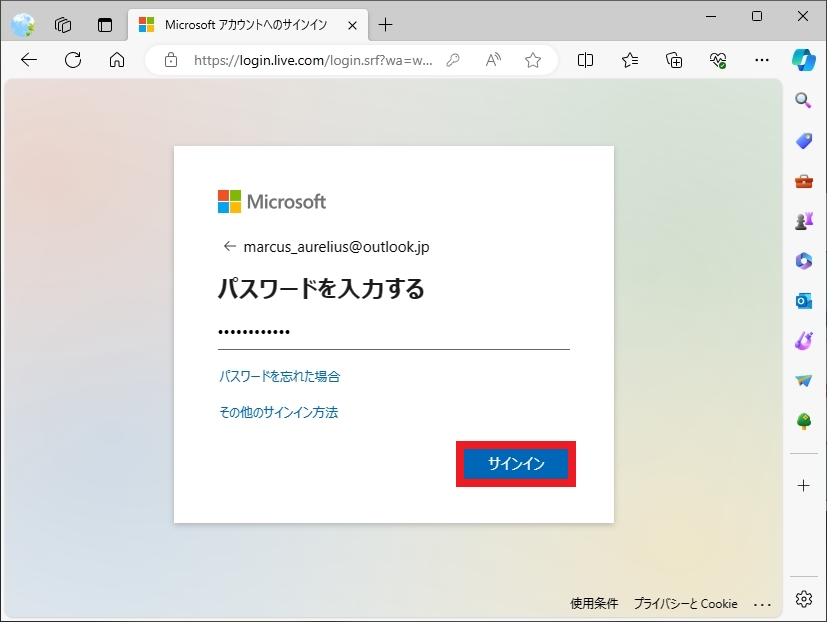829x626 pixels.
Task: Open the Tools briefcase icon in the sidebar
Action: pyautogui.click(x=803, y=181)
